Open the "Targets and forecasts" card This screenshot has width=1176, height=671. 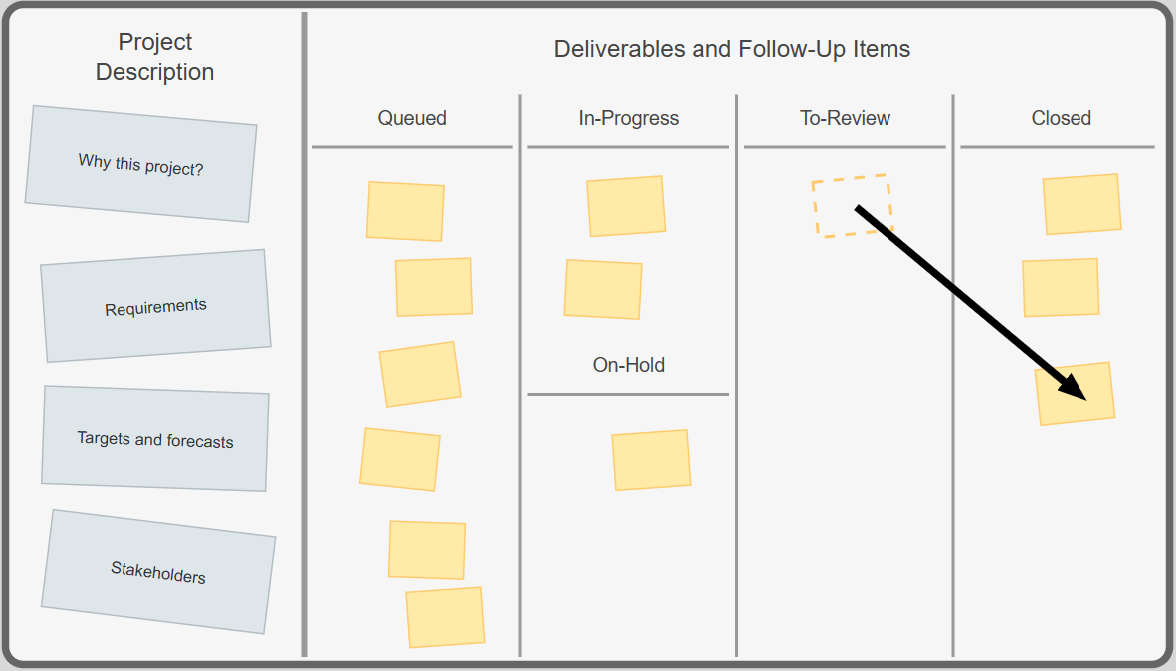coord(155,439)
